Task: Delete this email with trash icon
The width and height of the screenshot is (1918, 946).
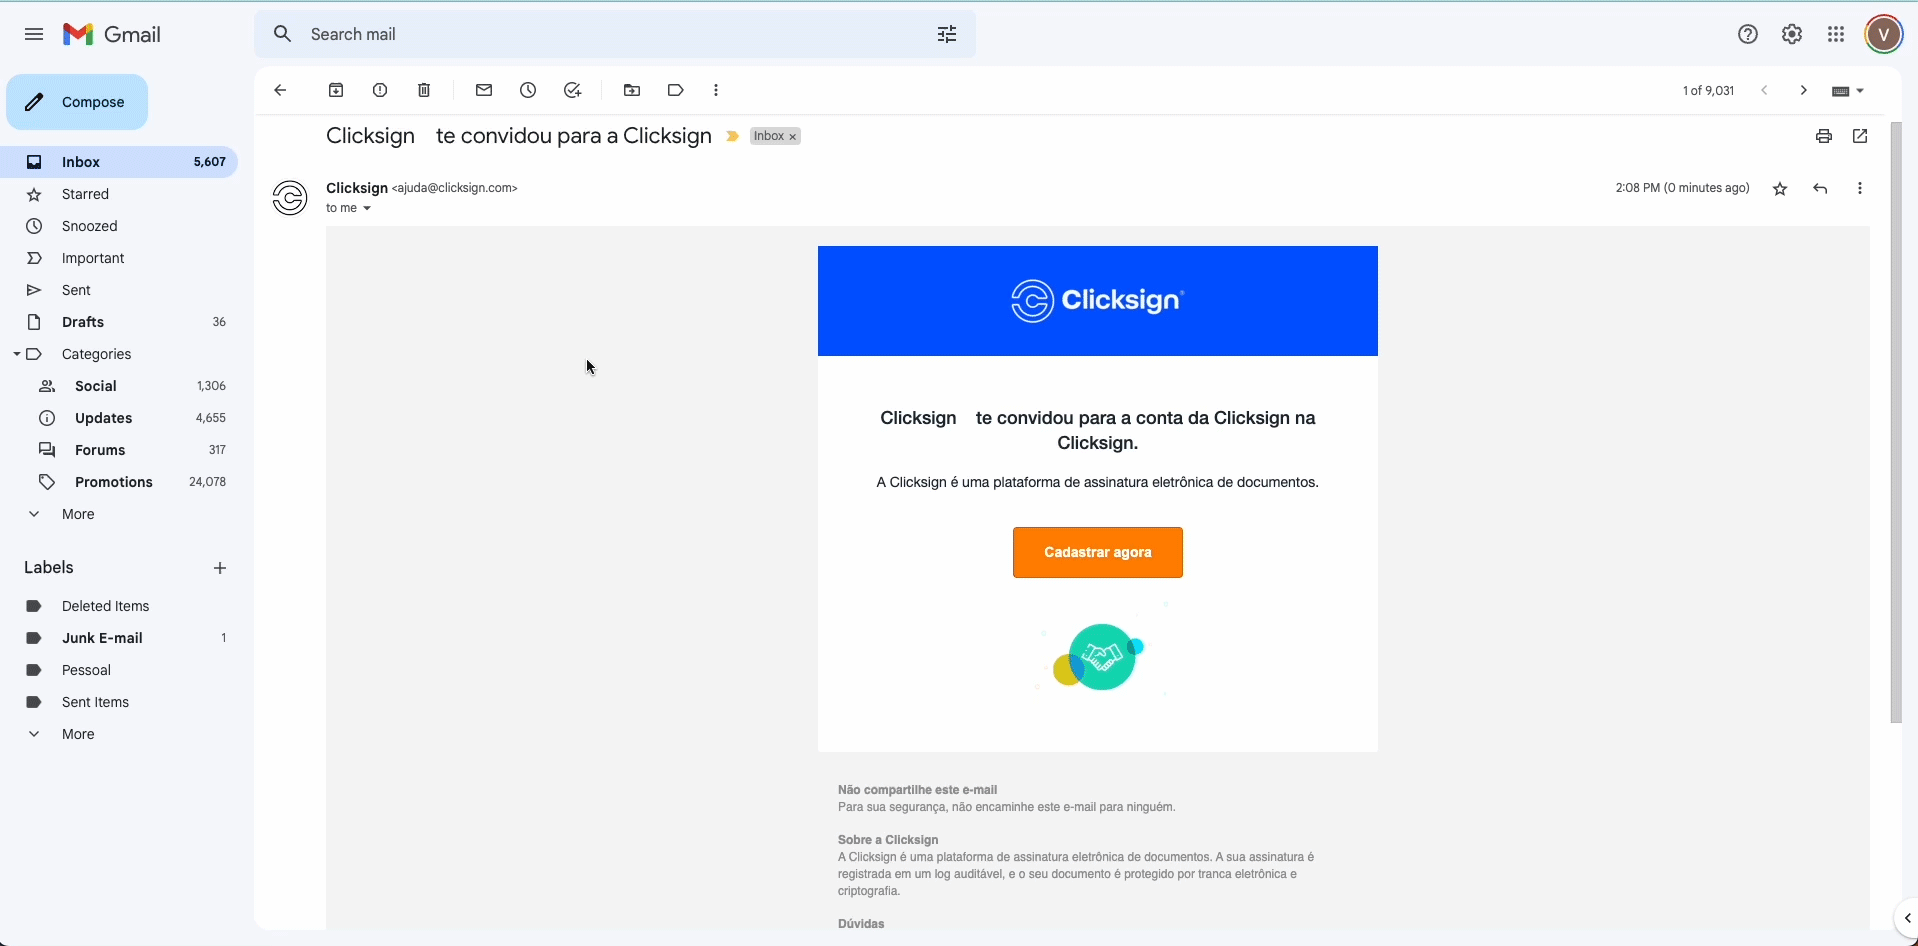Action: click(x=424, y=90)
